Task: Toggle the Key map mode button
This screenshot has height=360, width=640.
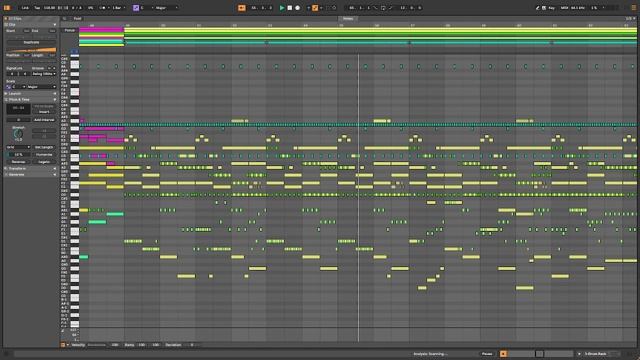Action: point(552,8)
